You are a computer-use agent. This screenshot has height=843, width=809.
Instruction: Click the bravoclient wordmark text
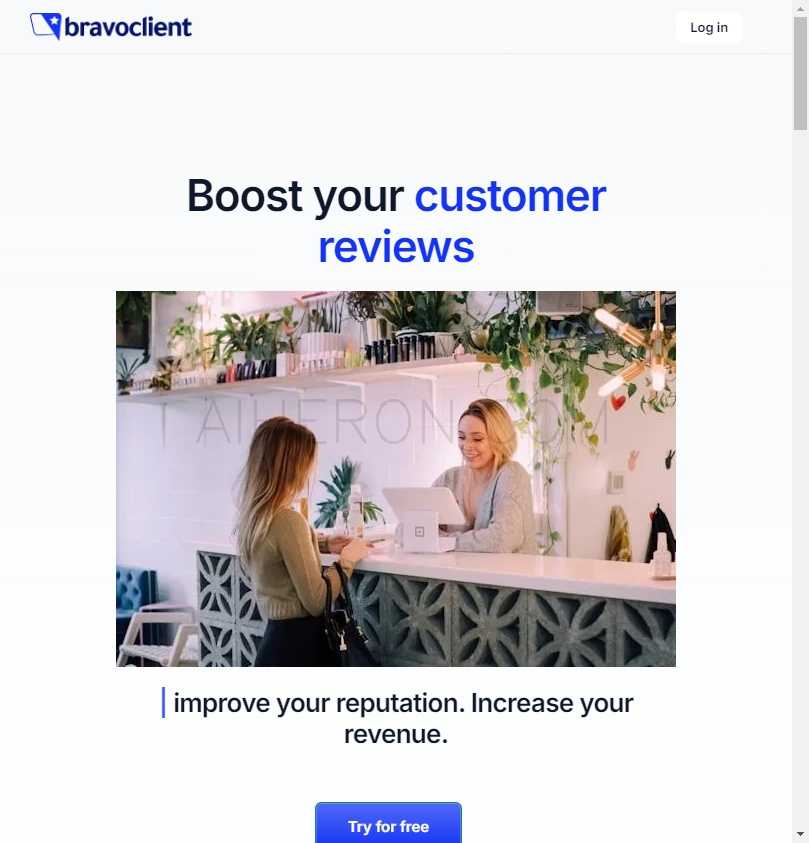click(x=128, y=27)
